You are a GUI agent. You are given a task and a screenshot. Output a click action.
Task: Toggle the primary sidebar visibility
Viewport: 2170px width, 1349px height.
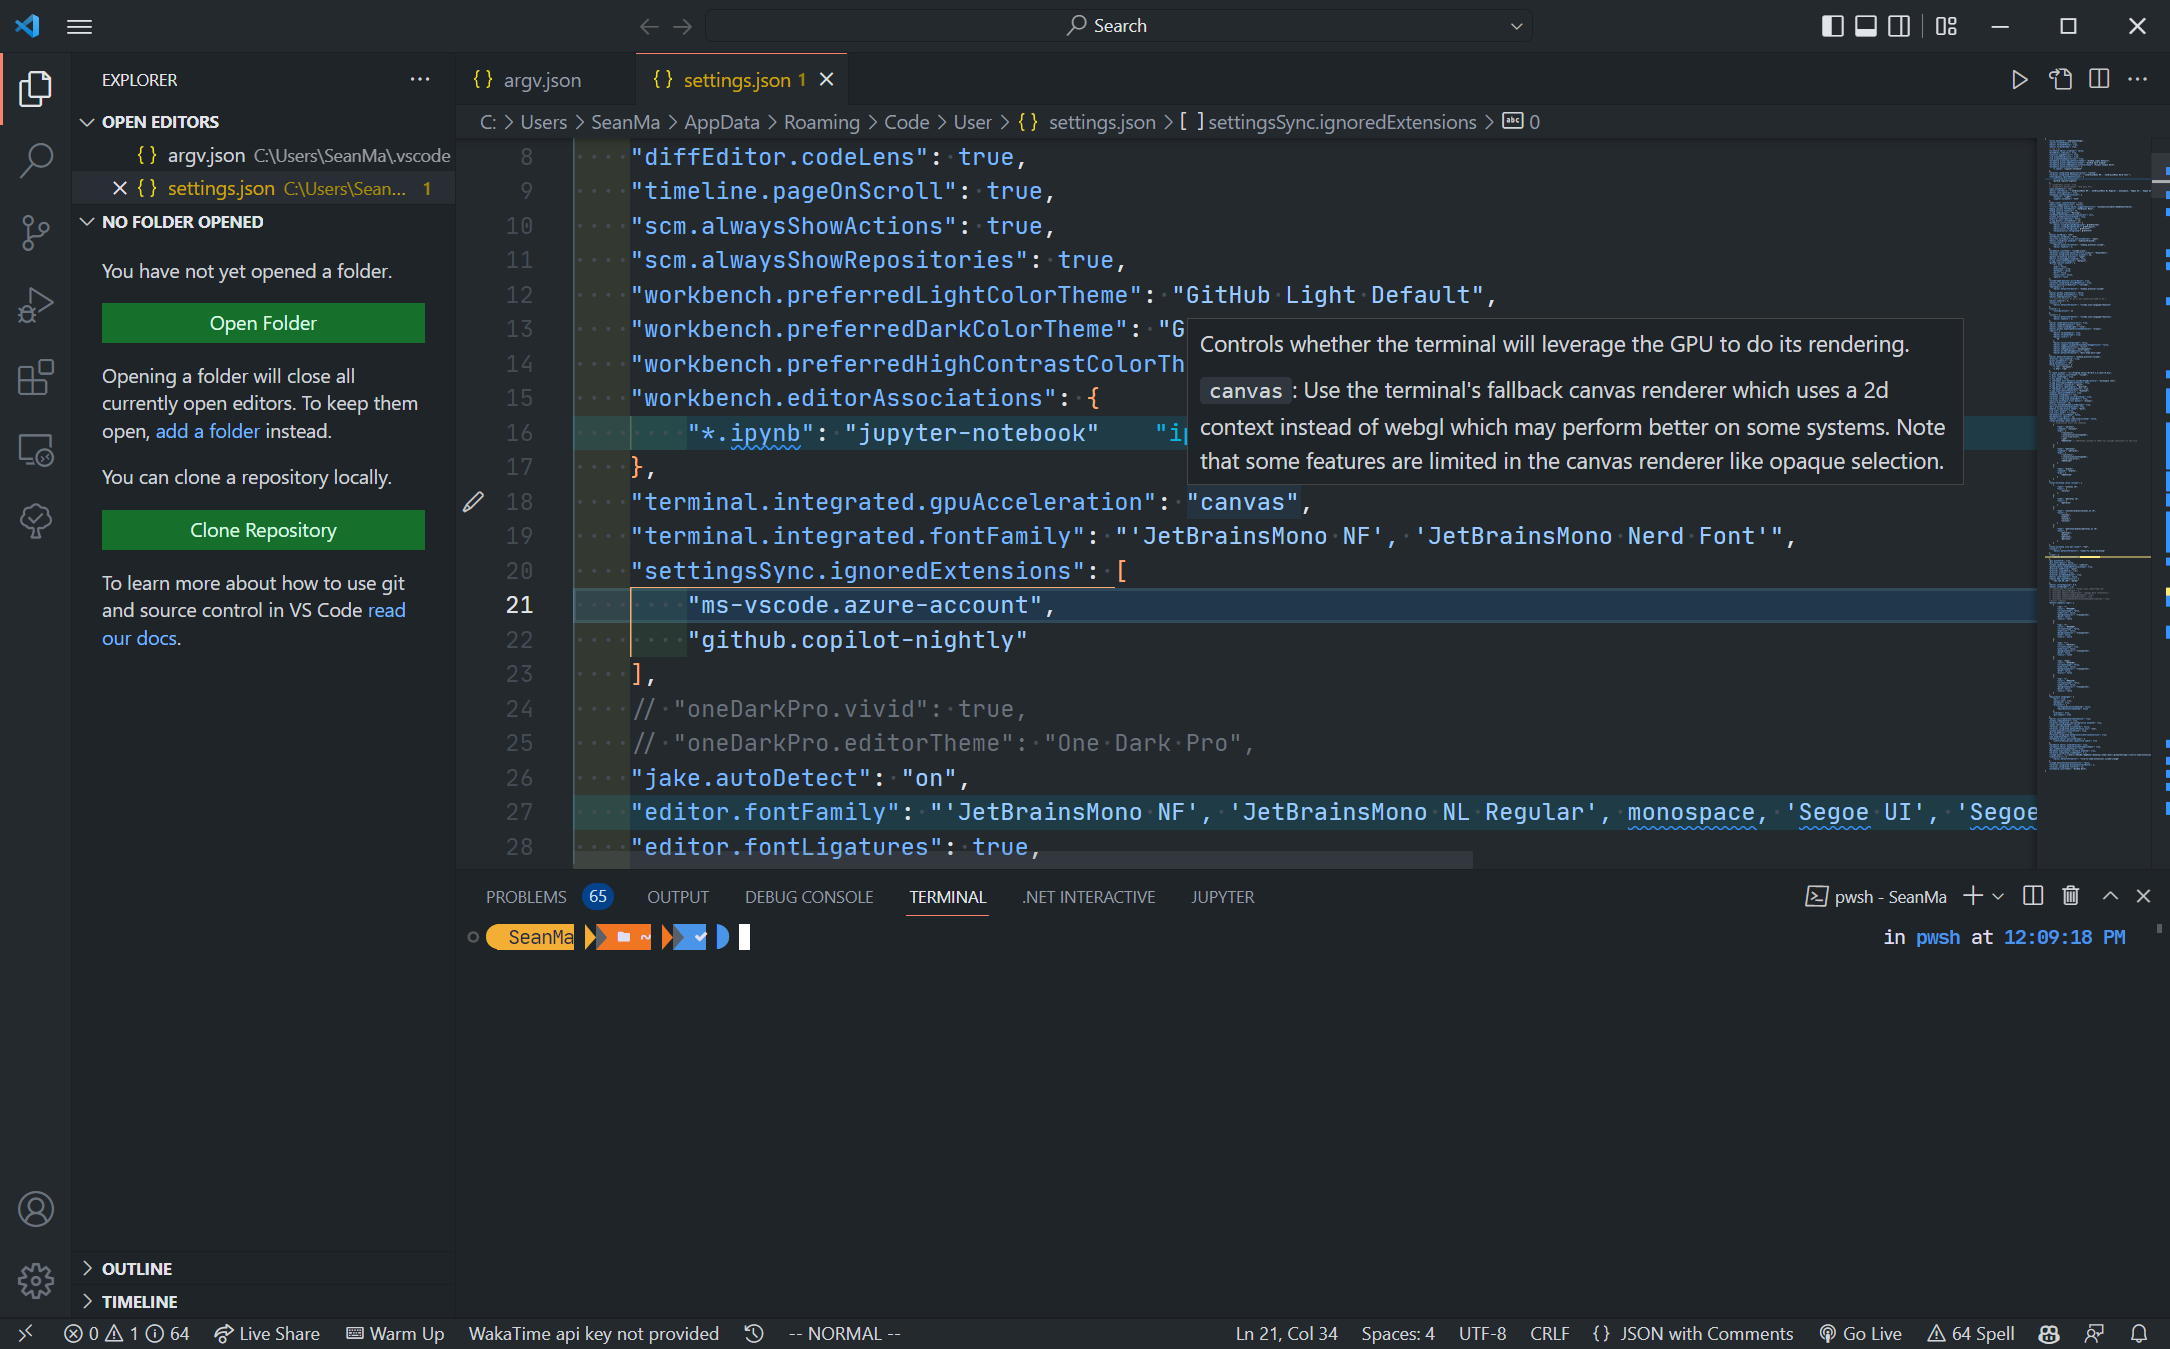1833,26
